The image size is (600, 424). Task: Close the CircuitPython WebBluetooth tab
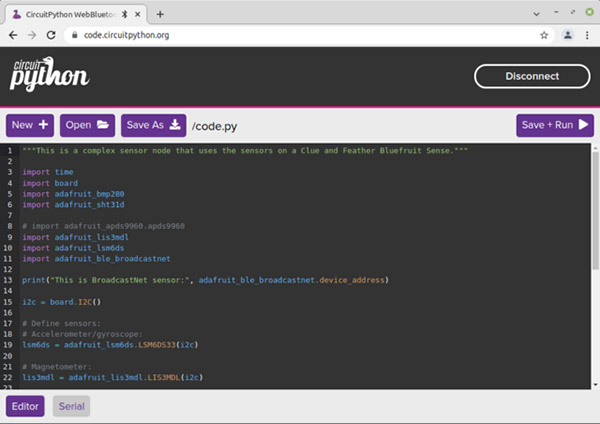pos(138,14)
